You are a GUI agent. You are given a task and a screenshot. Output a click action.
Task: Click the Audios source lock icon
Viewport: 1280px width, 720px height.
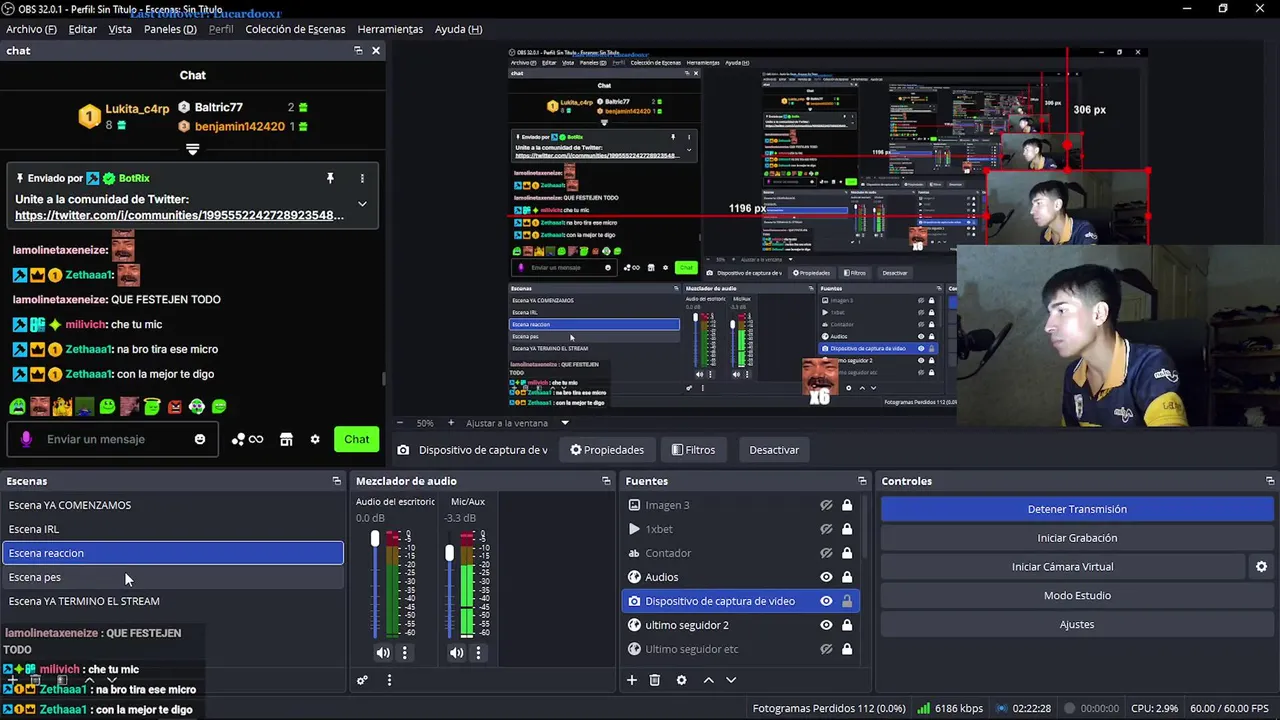tap(847, 577)
